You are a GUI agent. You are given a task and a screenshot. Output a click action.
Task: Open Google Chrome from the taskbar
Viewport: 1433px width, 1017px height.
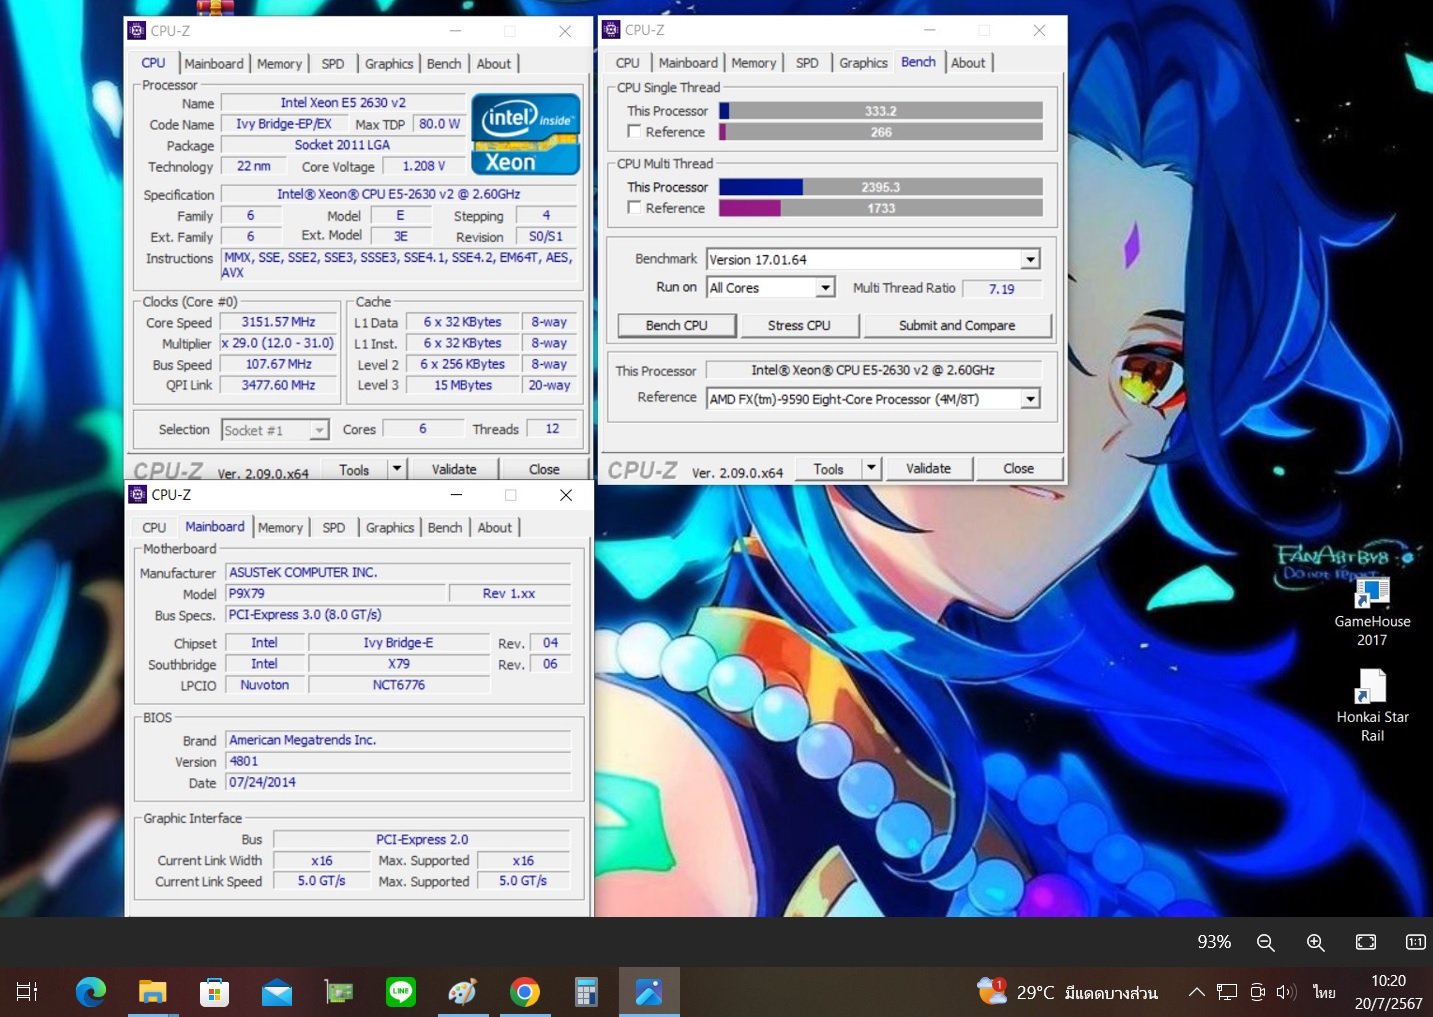click(524, 992)
